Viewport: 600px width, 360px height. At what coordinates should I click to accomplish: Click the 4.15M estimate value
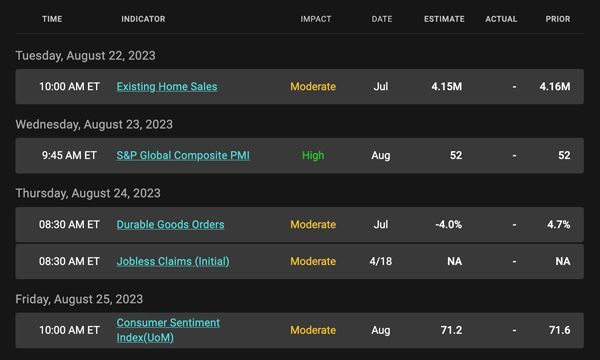pyautogui.click(x=447, y=86)
